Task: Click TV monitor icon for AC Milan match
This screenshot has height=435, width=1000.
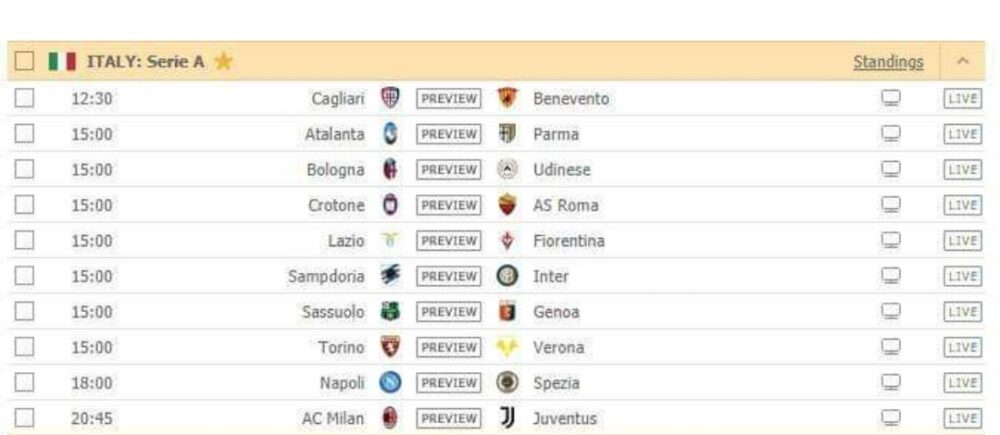Action: click(x=890, y=418)
